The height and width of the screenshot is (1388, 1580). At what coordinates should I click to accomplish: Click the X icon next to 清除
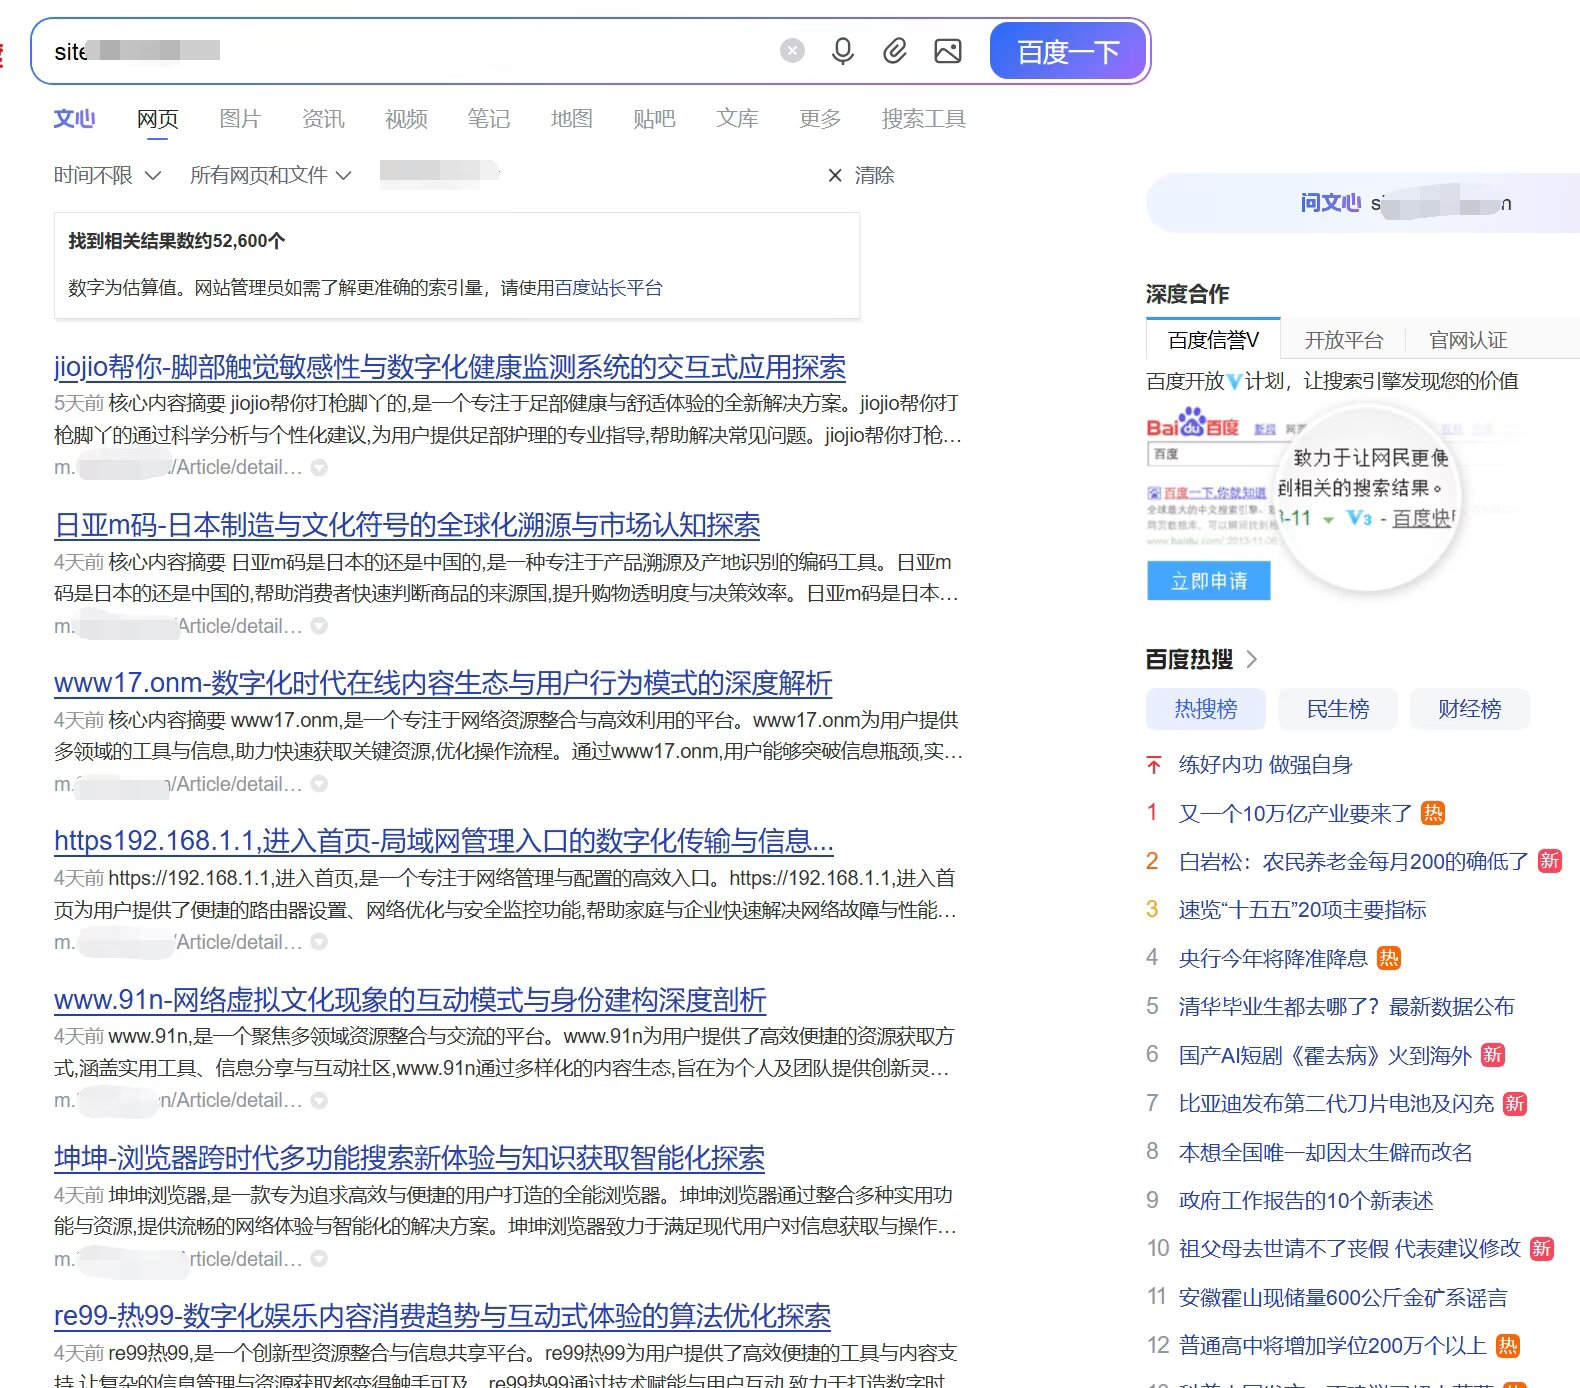(835, 176)
